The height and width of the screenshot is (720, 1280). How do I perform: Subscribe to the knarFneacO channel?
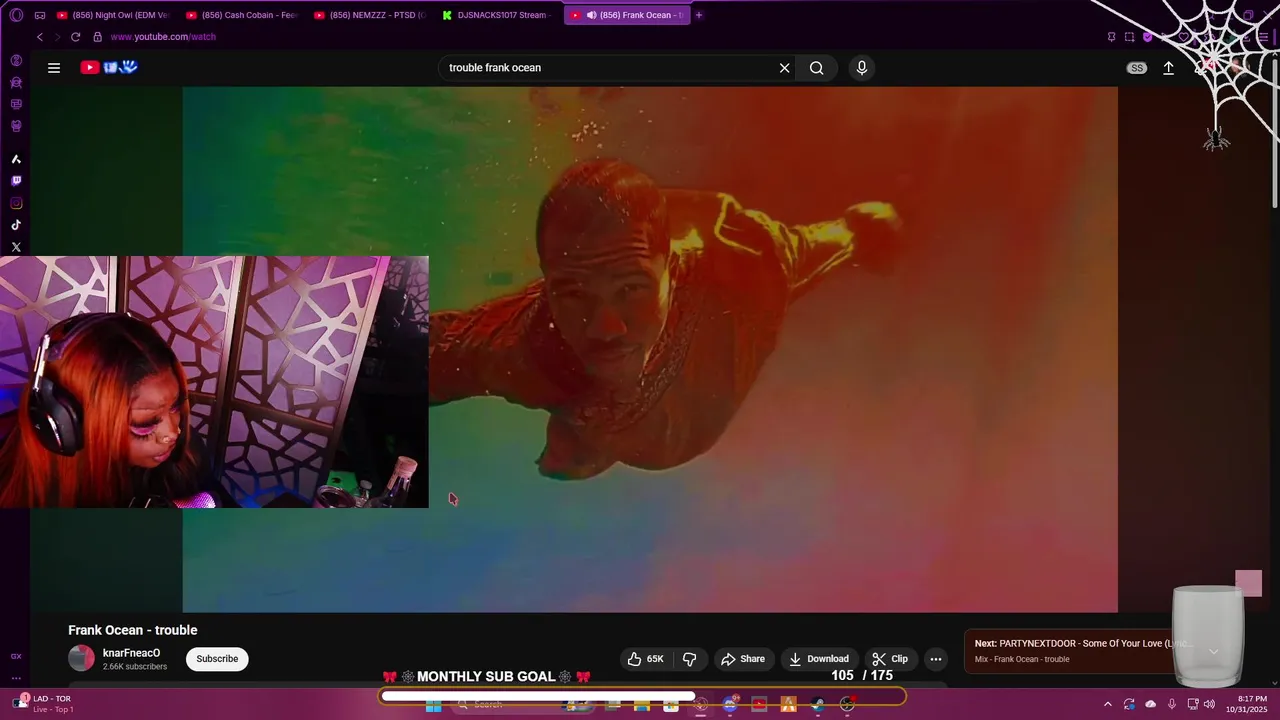pos(217,659)
